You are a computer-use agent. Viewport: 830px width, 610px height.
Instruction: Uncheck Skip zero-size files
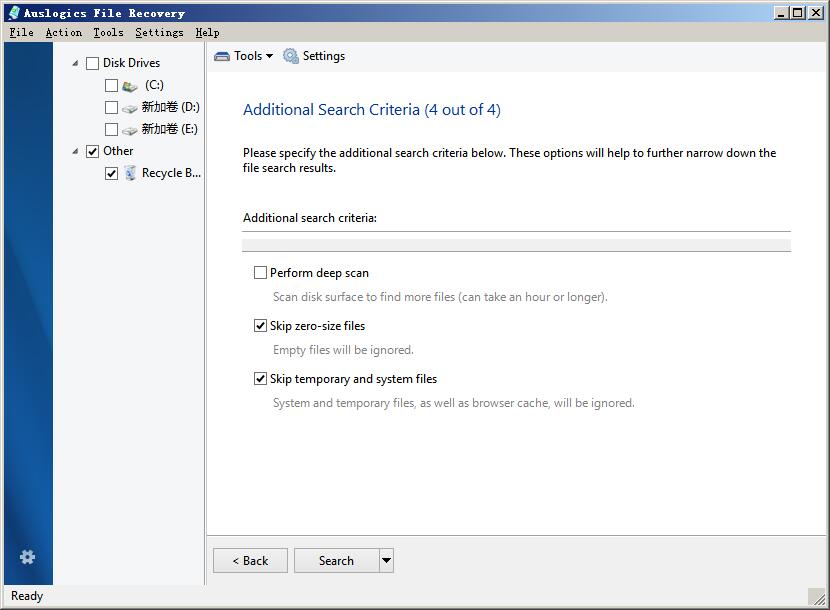tap(260, 326)
